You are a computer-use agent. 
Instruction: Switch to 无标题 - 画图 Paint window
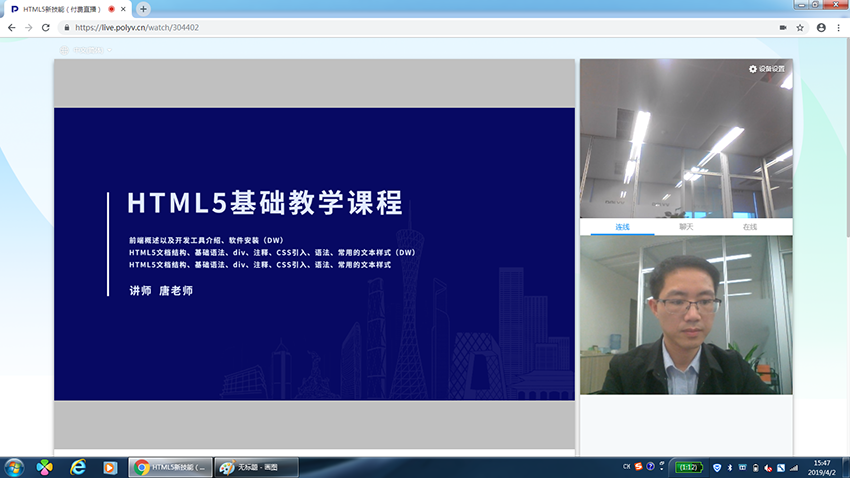256,467
